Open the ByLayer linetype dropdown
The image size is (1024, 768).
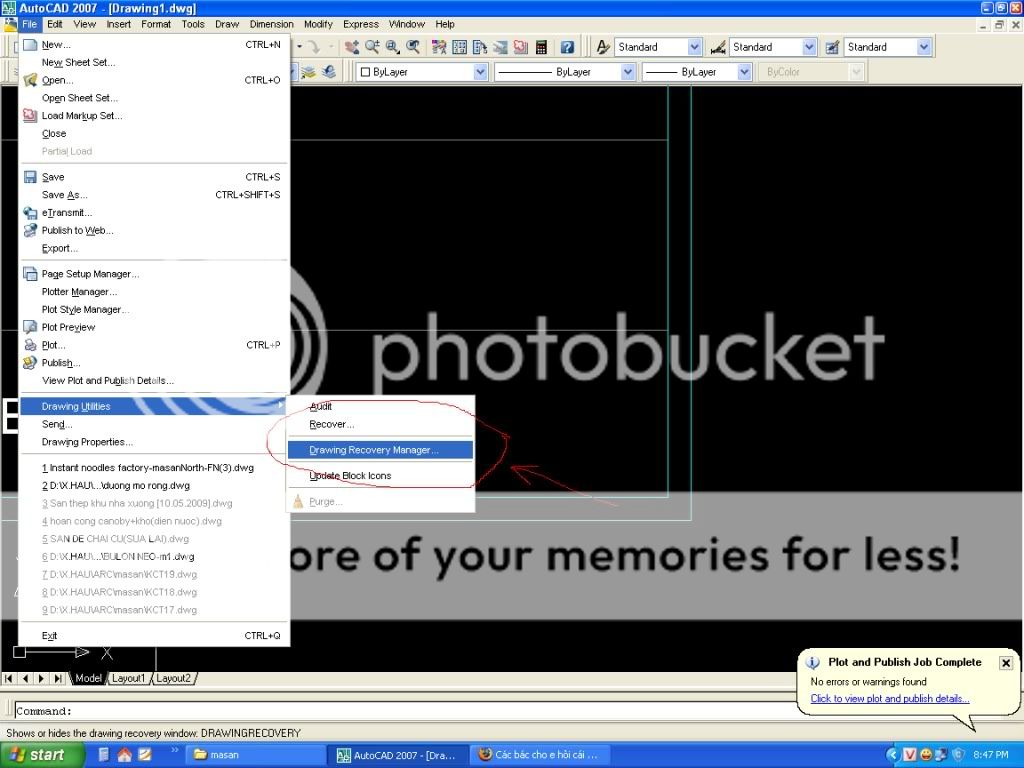point(628,72)
